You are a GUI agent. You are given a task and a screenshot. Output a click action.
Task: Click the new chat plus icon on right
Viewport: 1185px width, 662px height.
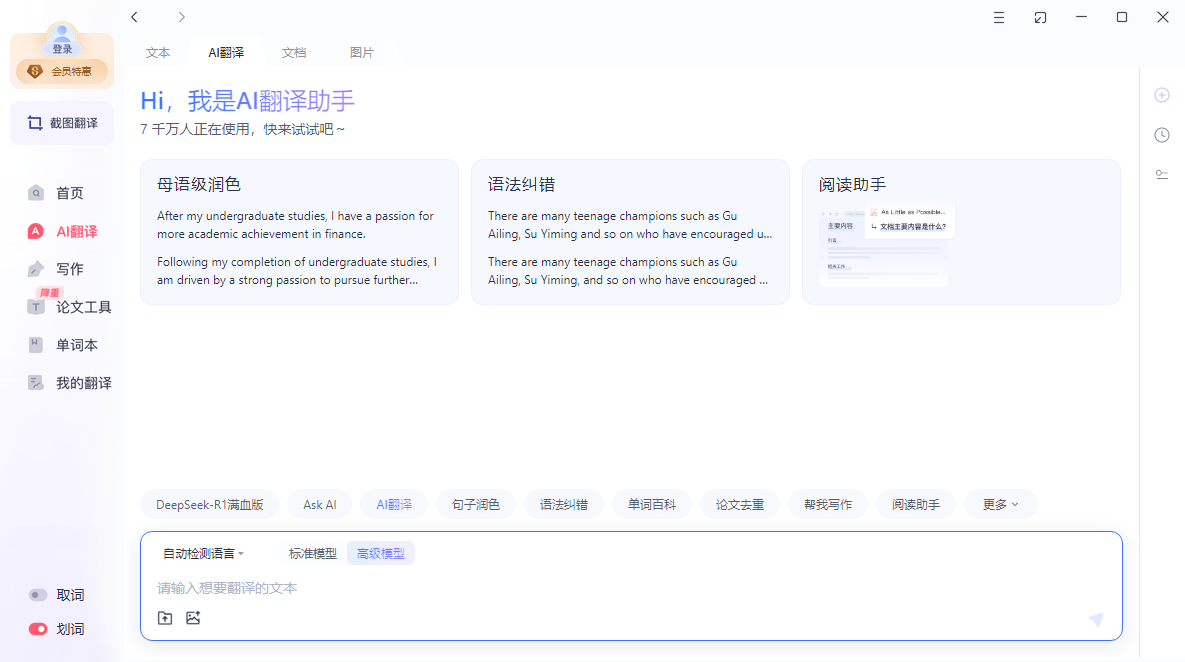(x=1161, y=95)
